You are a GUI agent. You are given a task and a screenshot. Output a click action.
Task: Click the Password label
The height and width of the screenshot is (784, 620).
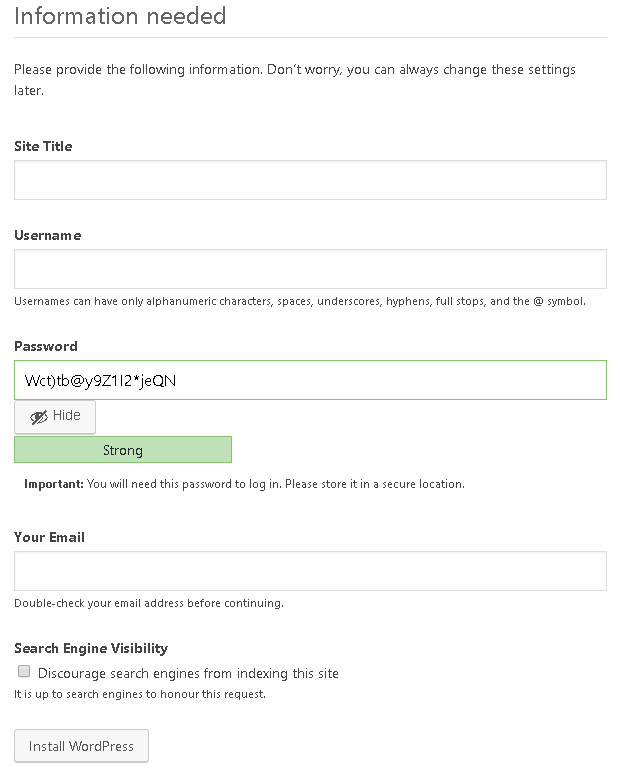[x=46, y=346]
